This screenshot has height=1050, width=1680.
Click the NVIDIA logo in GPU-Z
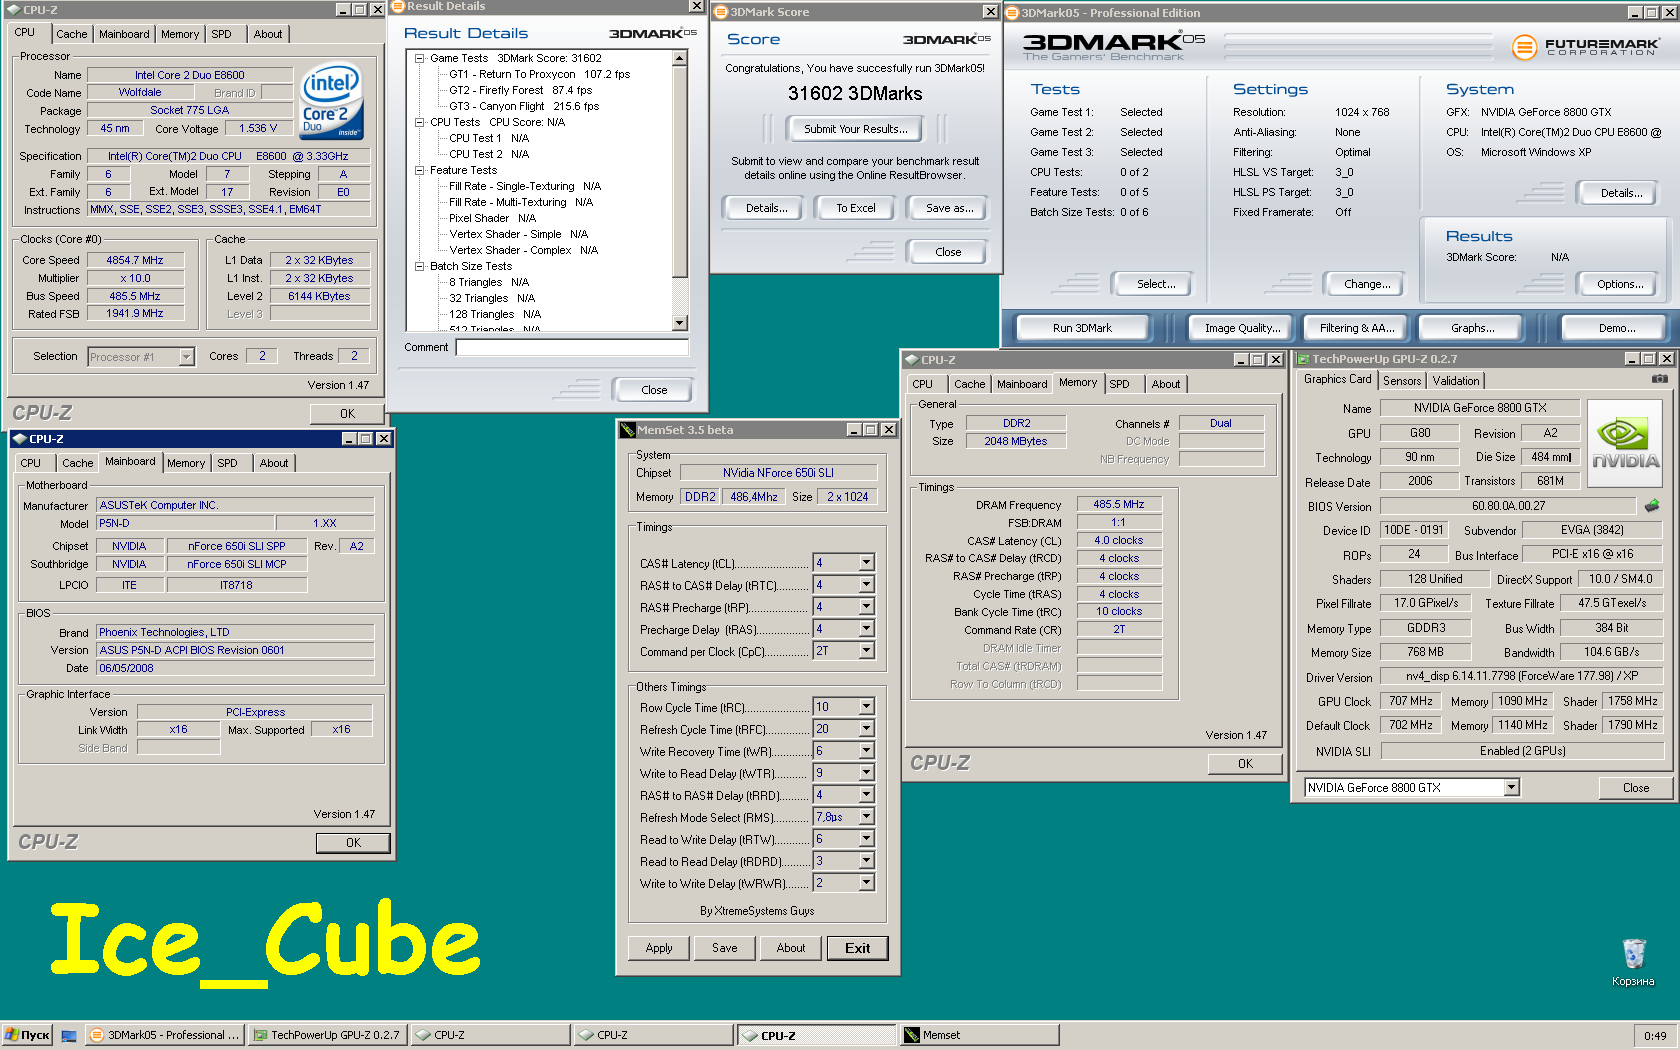[x=1625, y=444]
